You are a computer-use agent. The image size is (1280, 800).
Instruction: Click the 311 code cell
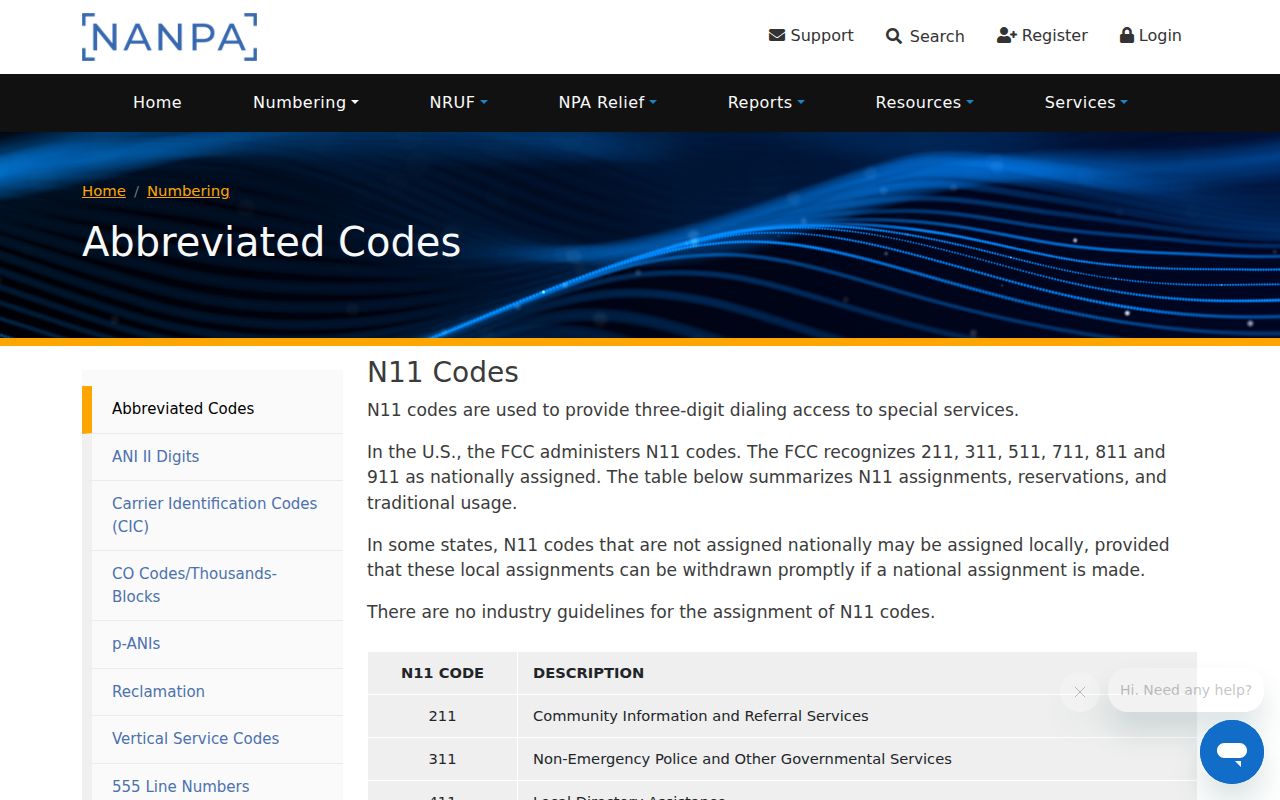point(442,759)
